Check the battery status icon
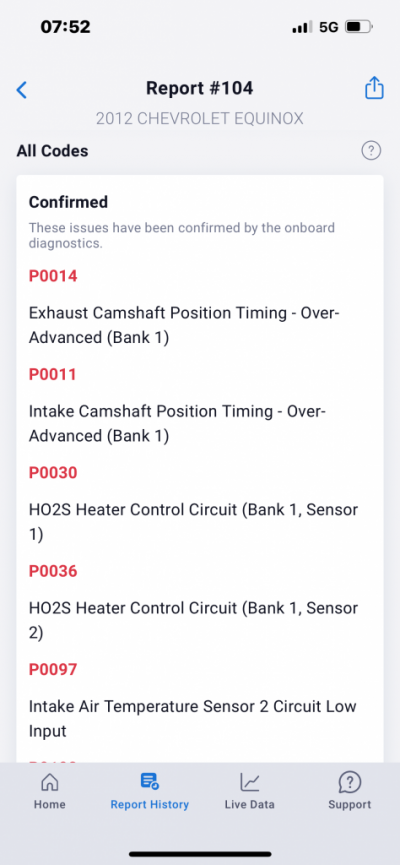Viewport: 400px width, 865px height. (359, 26)
